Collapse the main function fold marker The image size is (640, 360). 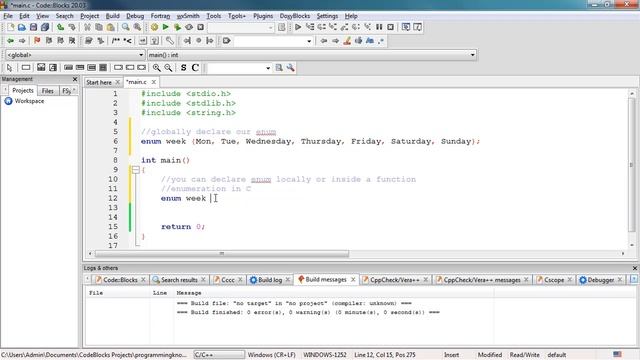(136, 170)
